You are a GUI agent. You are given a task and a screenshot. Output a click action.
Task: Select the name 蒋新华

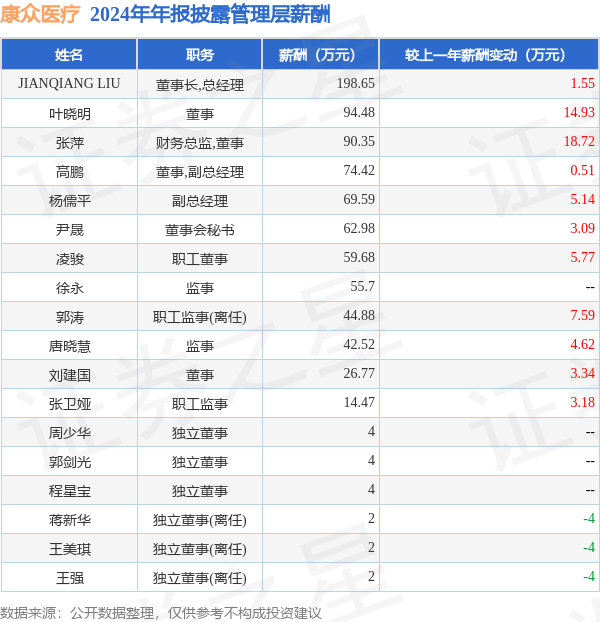70,520
